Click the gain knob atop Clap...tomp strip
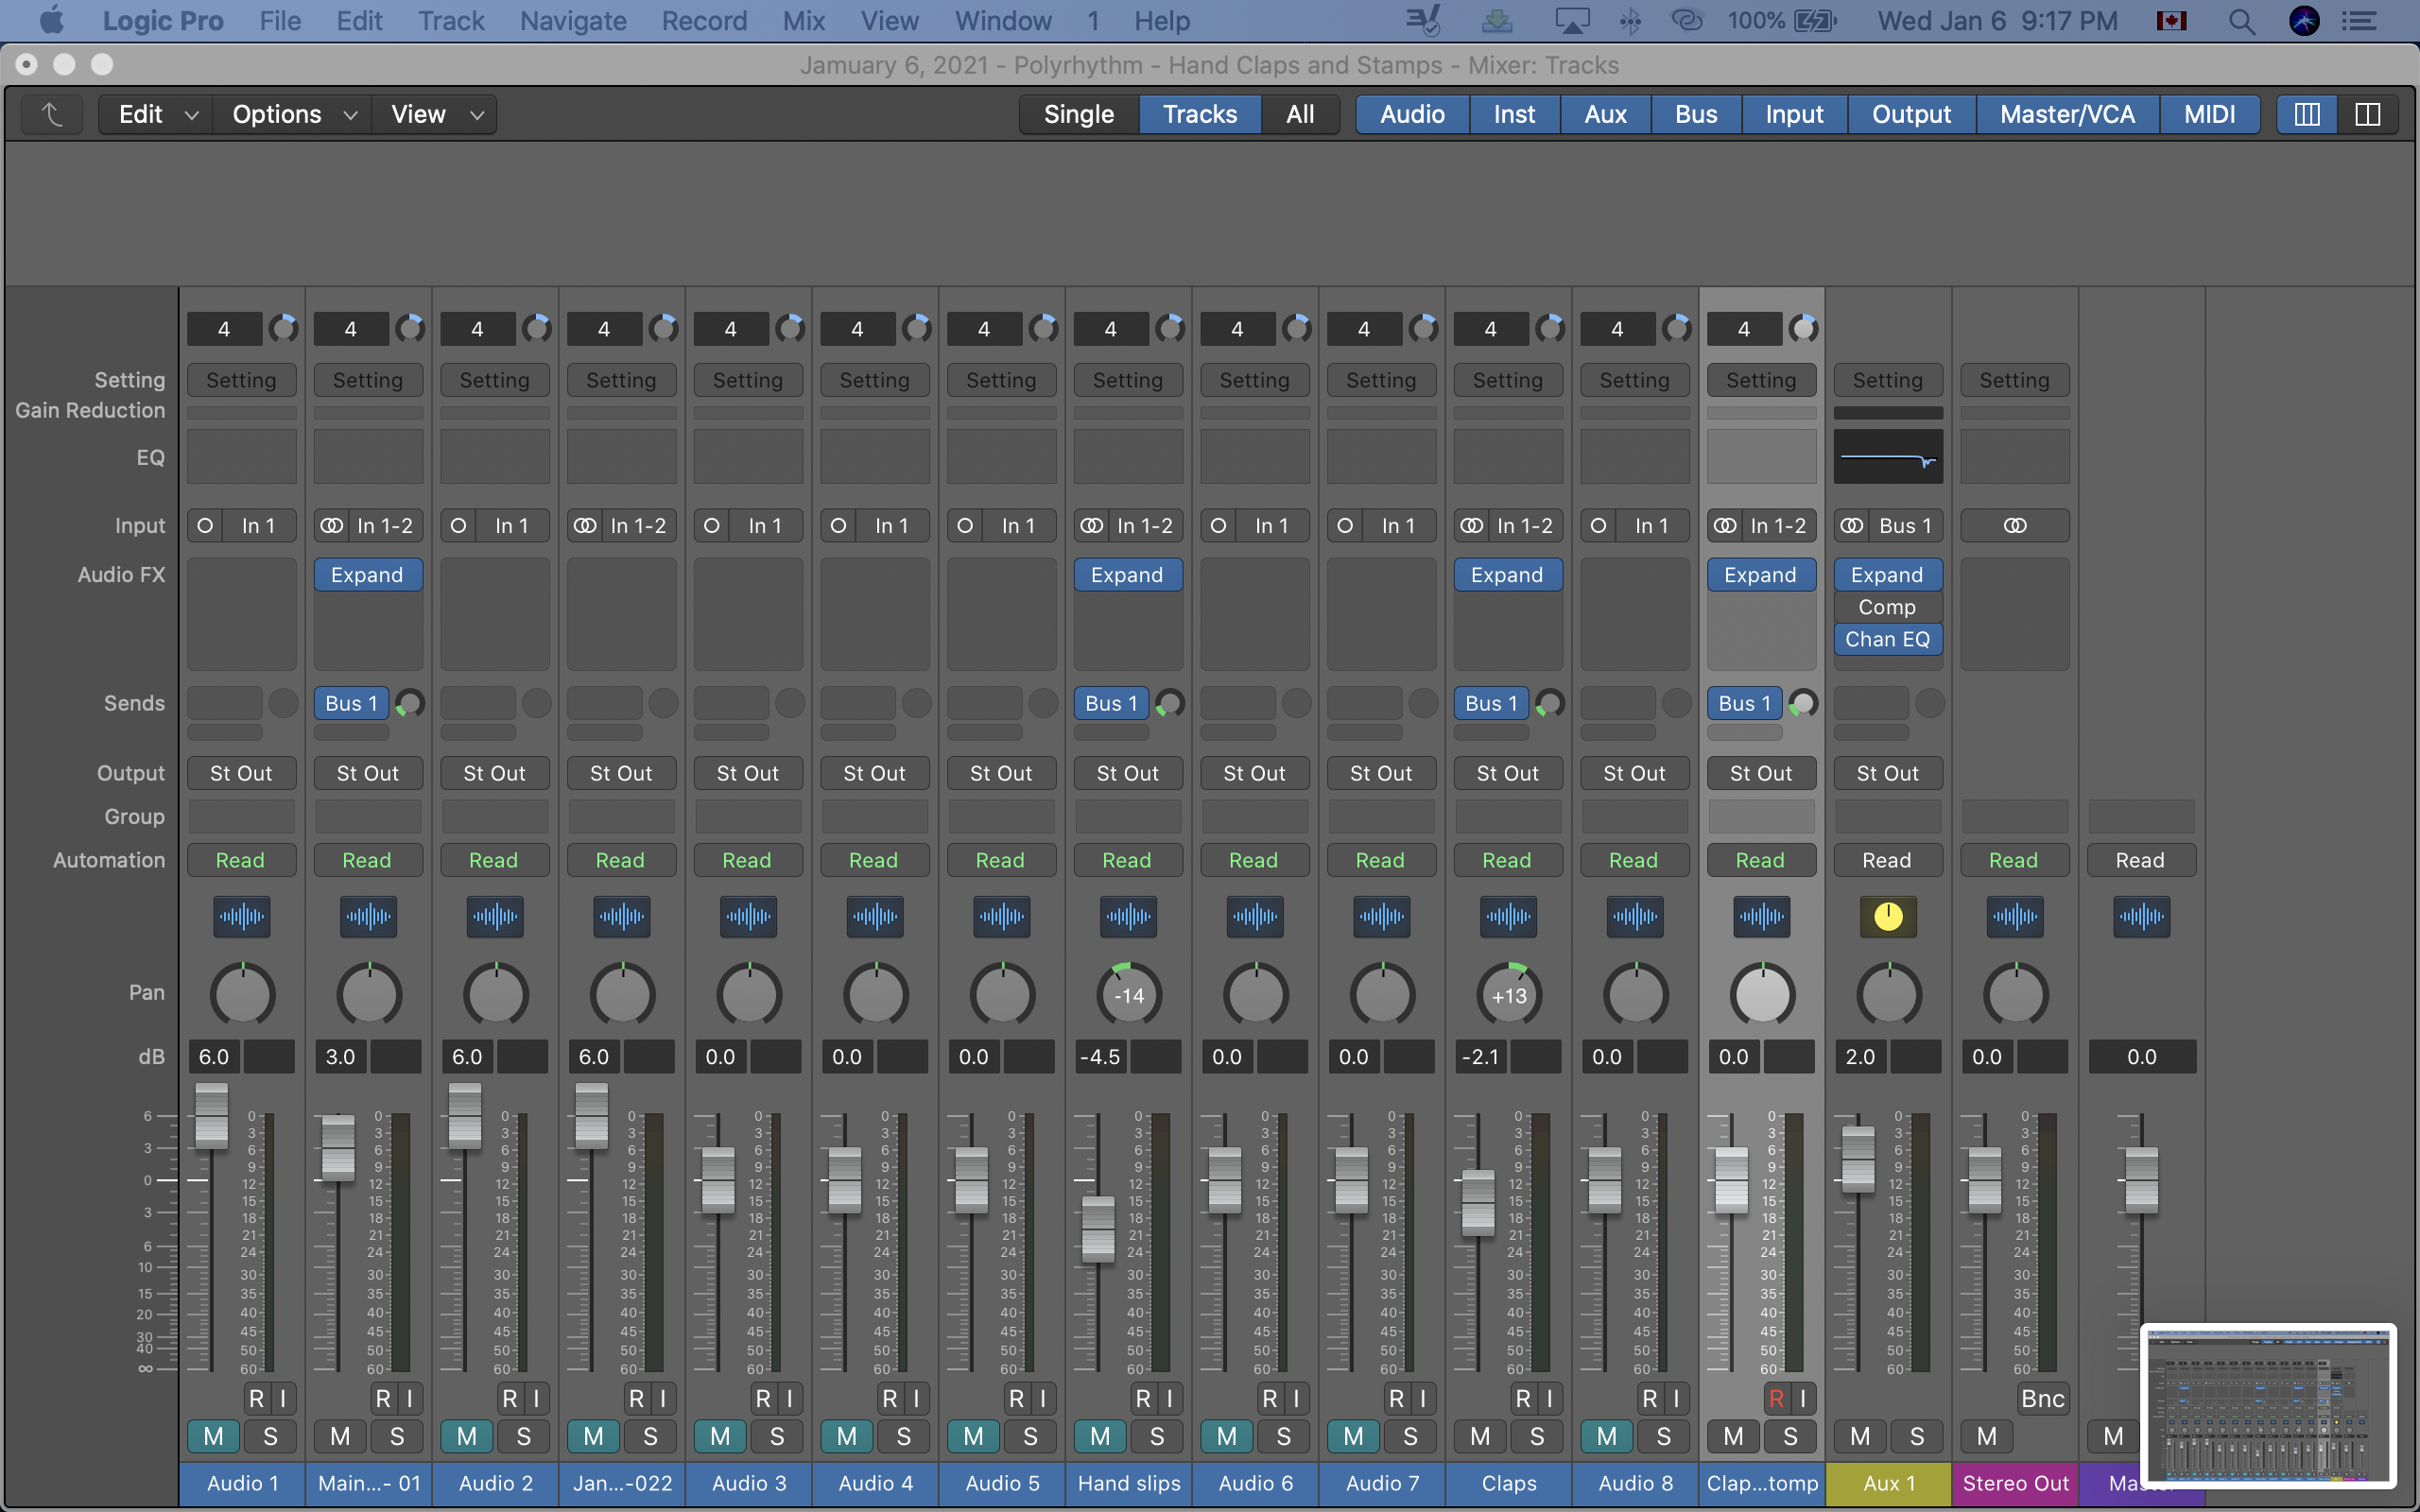2420x1512 pixels. click(x=1804, y=328)
